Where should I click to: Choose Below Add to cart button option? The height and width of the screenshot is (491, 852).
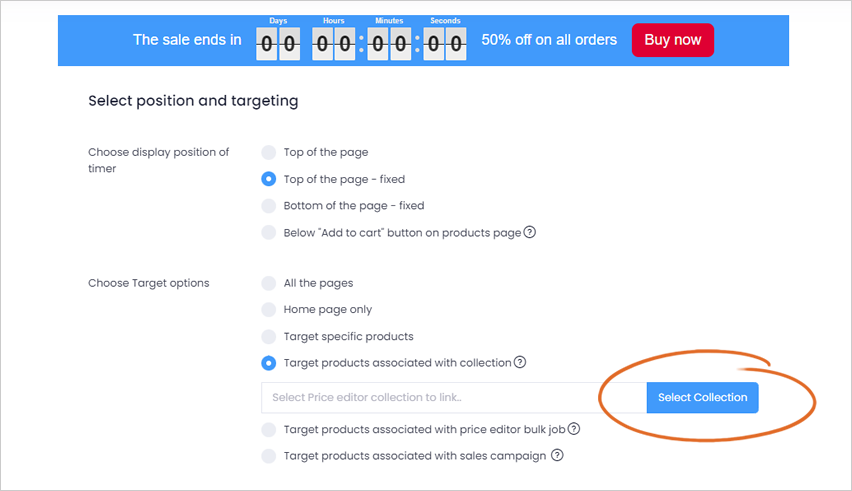[268, 232]
